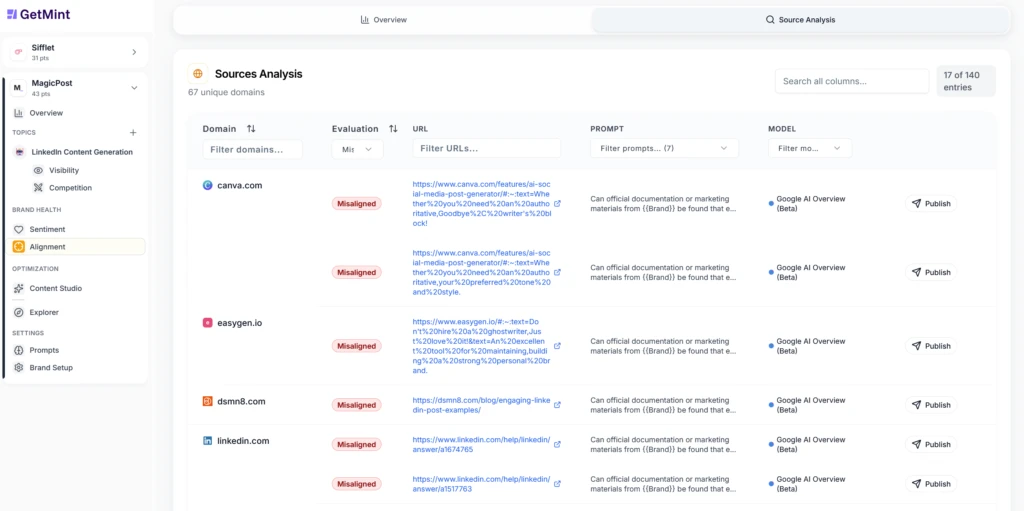Image resolution: width=1024 pixels, height=511 pixels.
Task: Open canva.com URL ending and style
Action: (x=482, y=272)
